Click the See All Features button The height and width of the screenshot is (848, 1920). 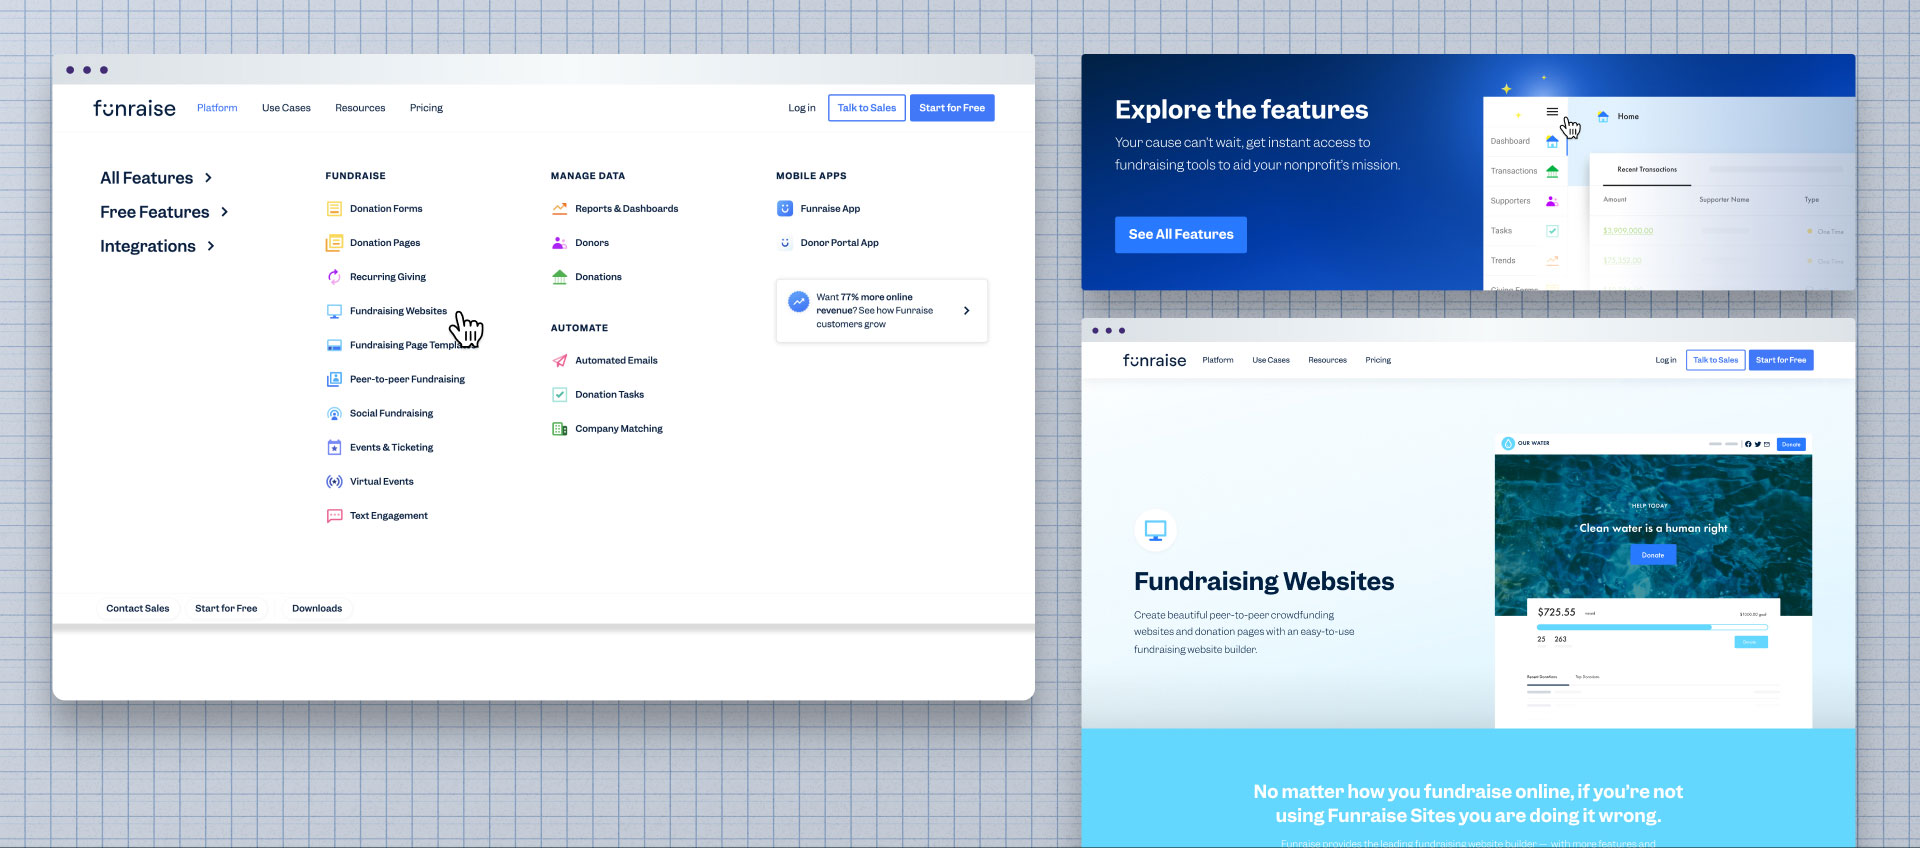(1181, 235)
